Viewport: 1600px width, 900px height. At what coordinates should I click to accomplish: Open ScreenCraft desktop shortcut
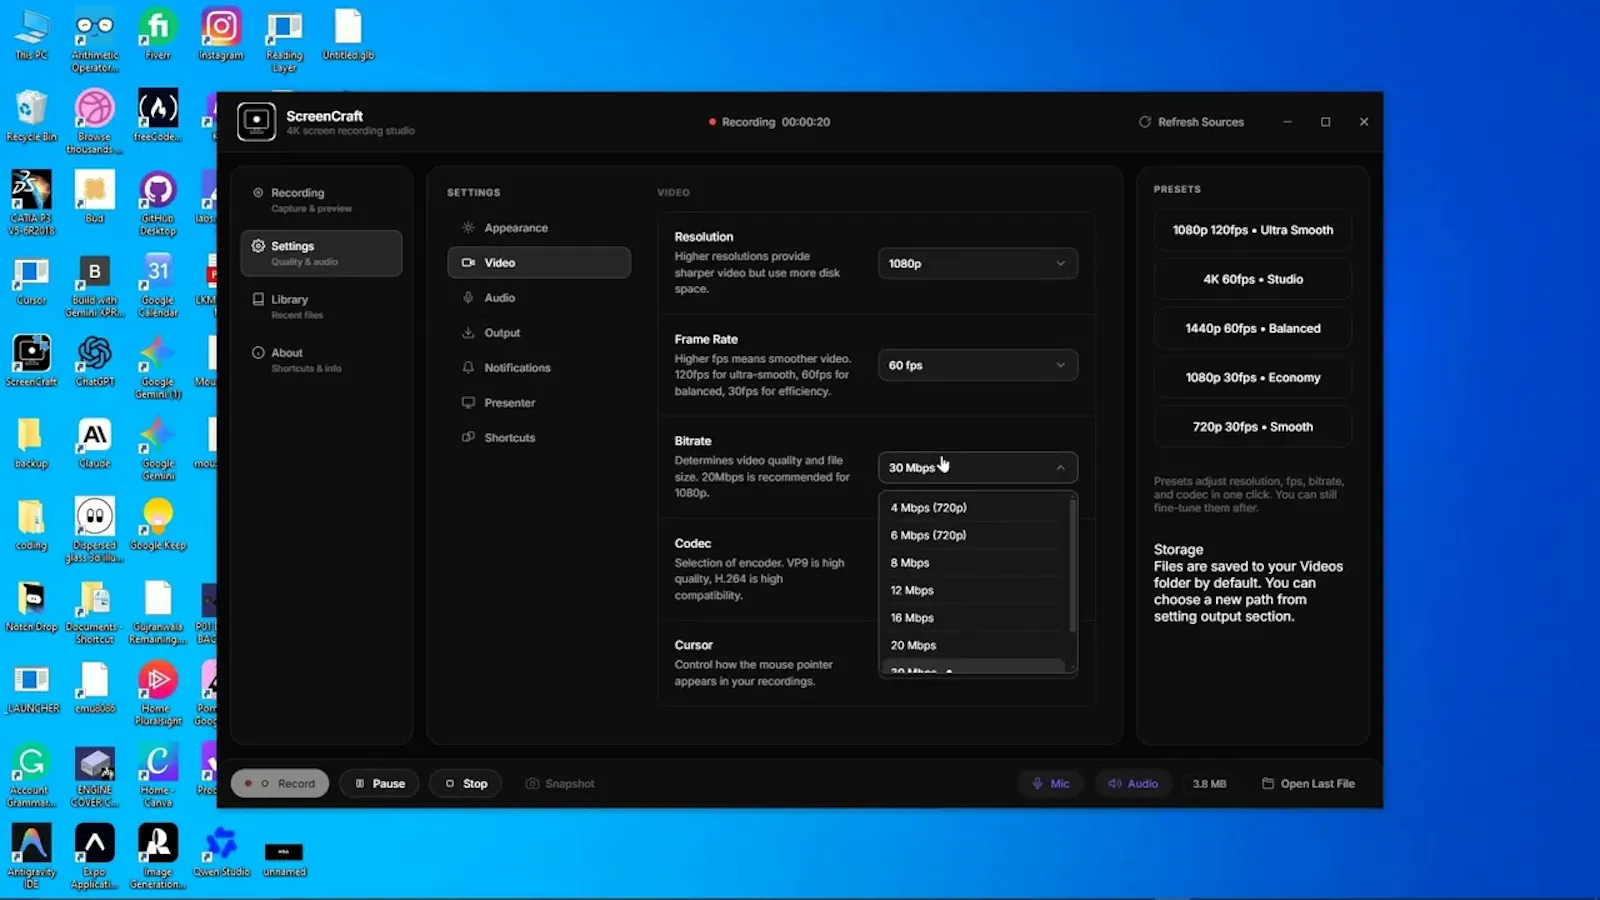point(31,361)
